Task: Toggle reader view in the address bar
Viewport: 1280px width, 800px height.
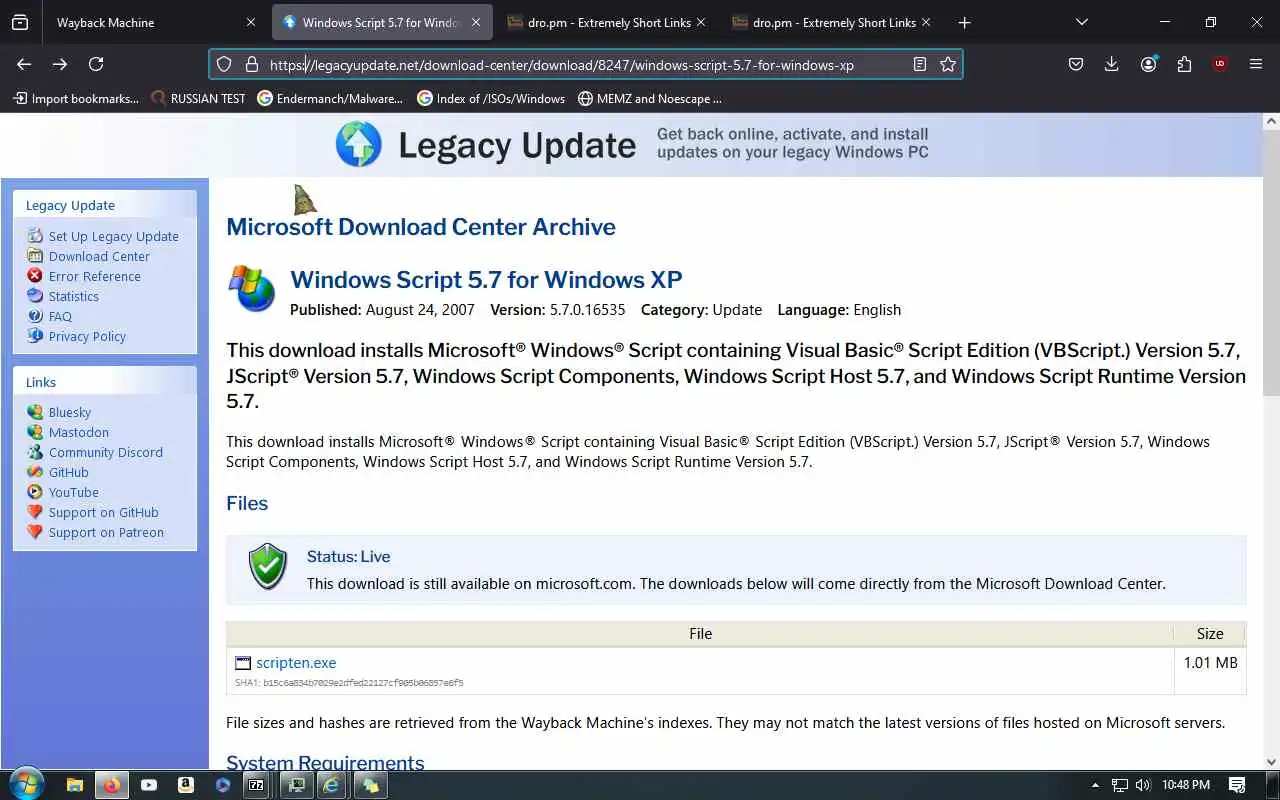Action: click(x=920, y=64)
